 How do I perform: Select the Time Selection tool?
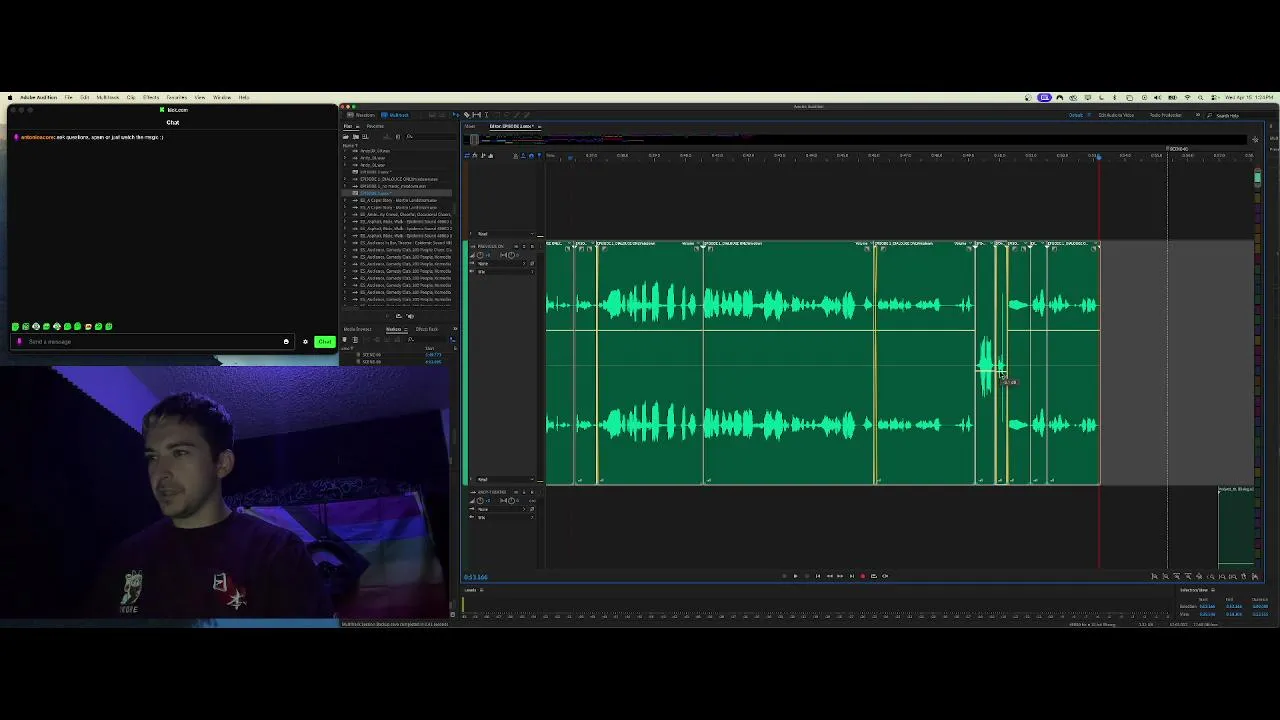[486, 115]
